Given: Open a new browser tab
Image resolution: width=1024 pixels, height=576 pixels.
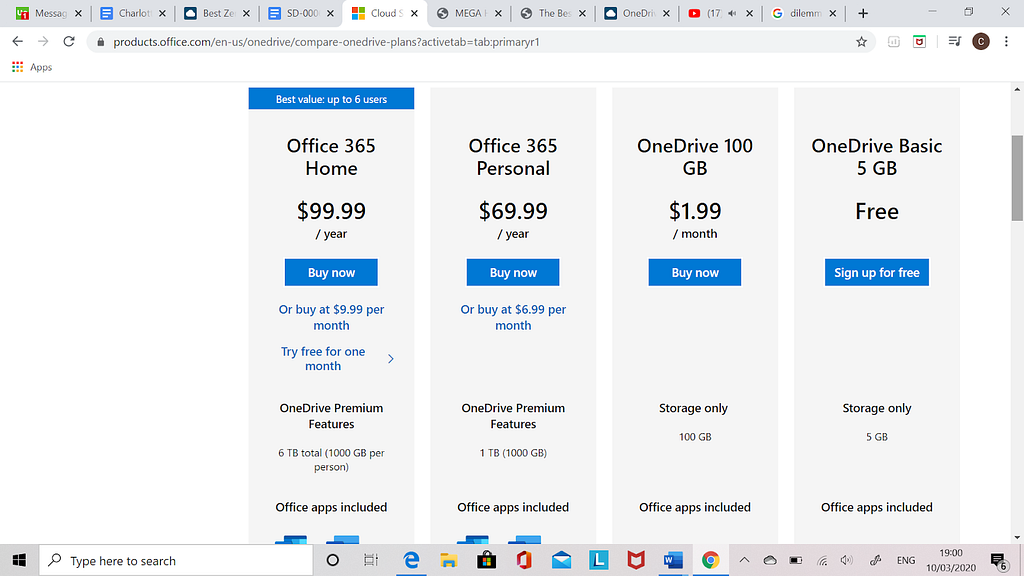Looking at the screenshot, I should point(863,13).
